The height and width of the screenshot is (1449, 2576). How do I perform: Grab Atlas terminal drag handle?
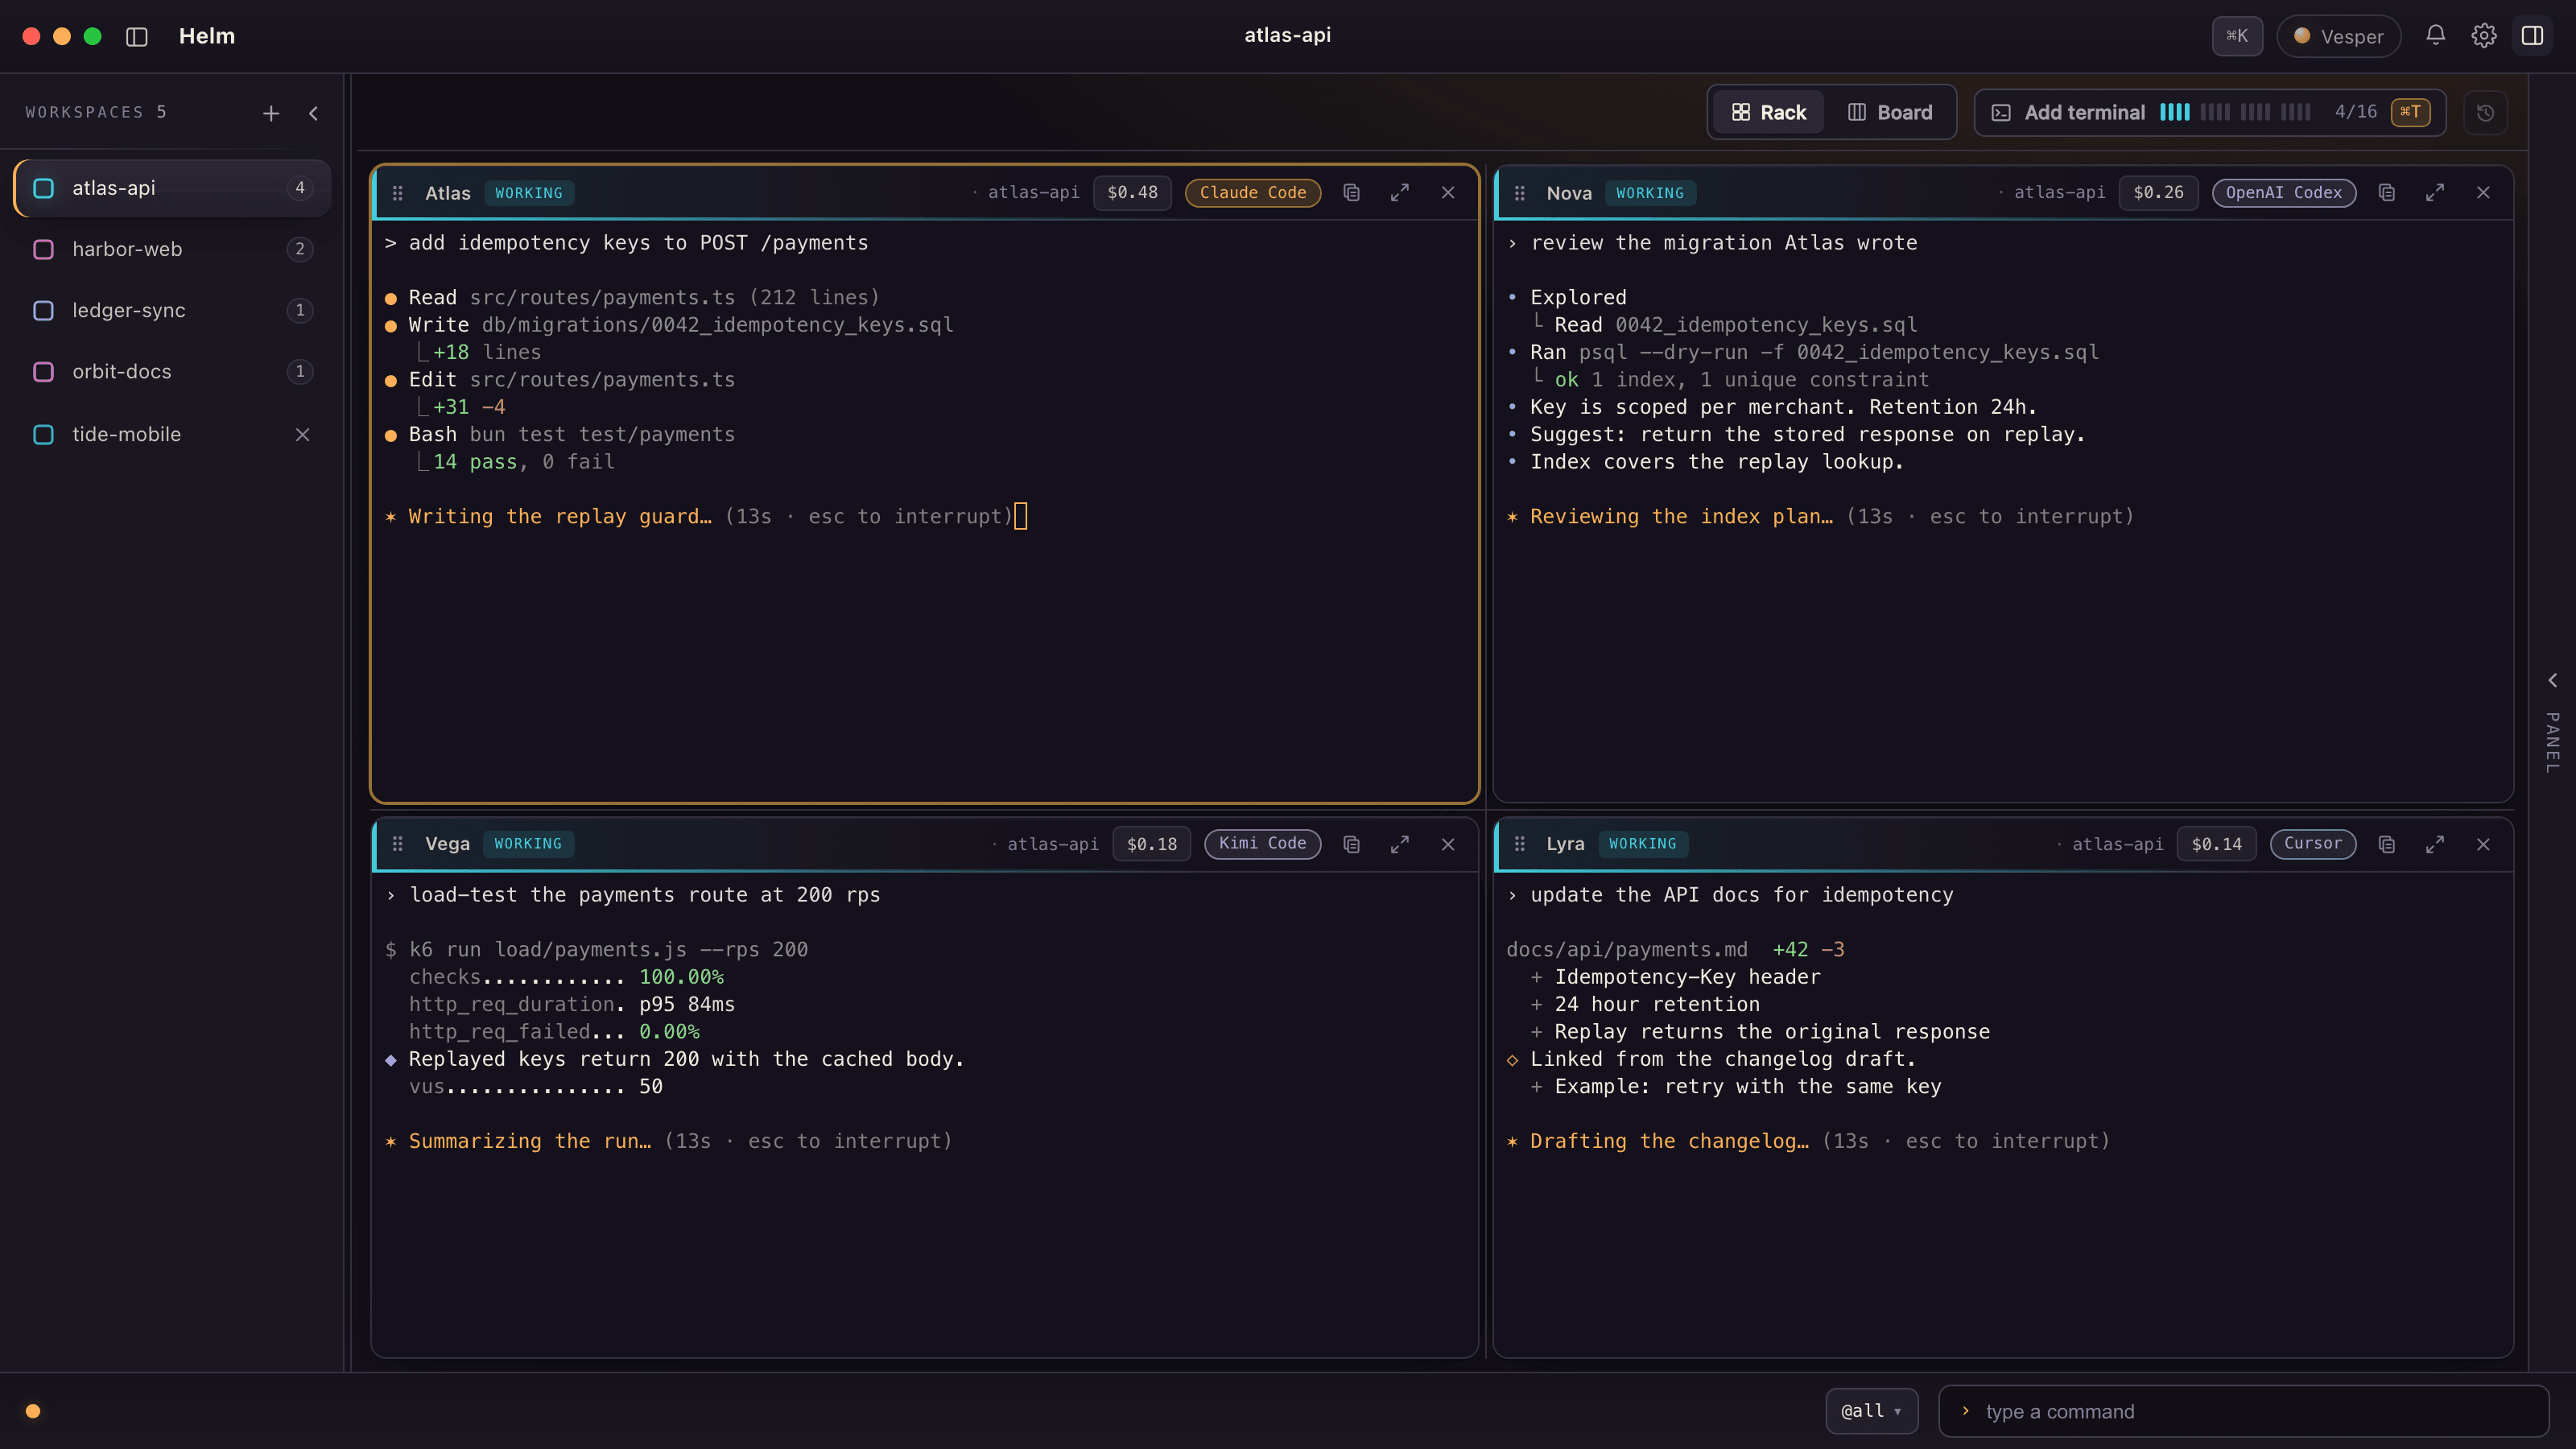(x=397, y=193)
